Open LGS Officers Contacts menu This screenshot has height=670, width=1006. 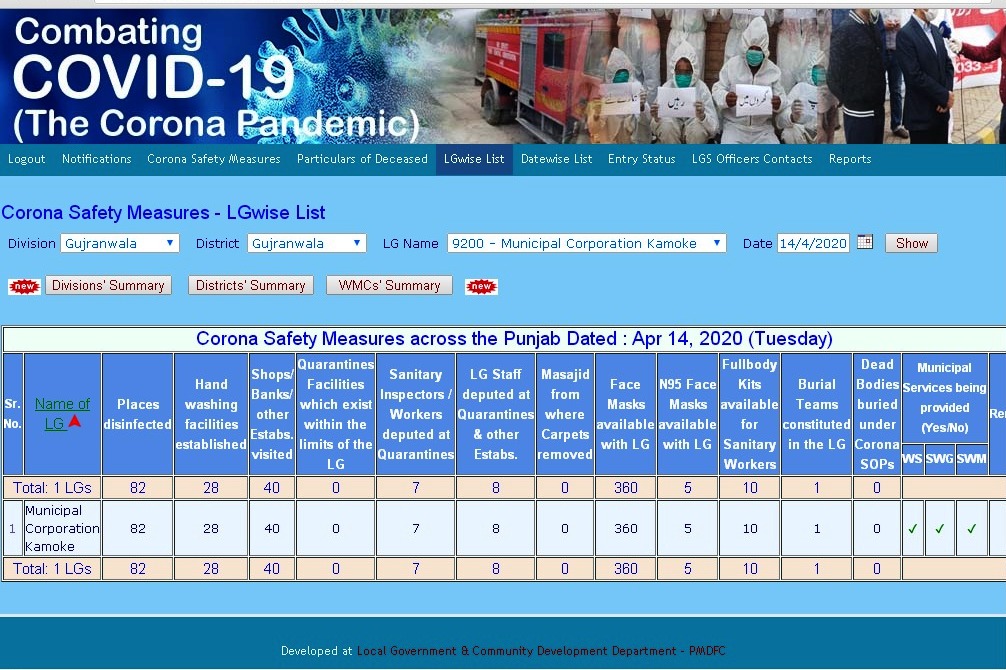tap(752, 159)
